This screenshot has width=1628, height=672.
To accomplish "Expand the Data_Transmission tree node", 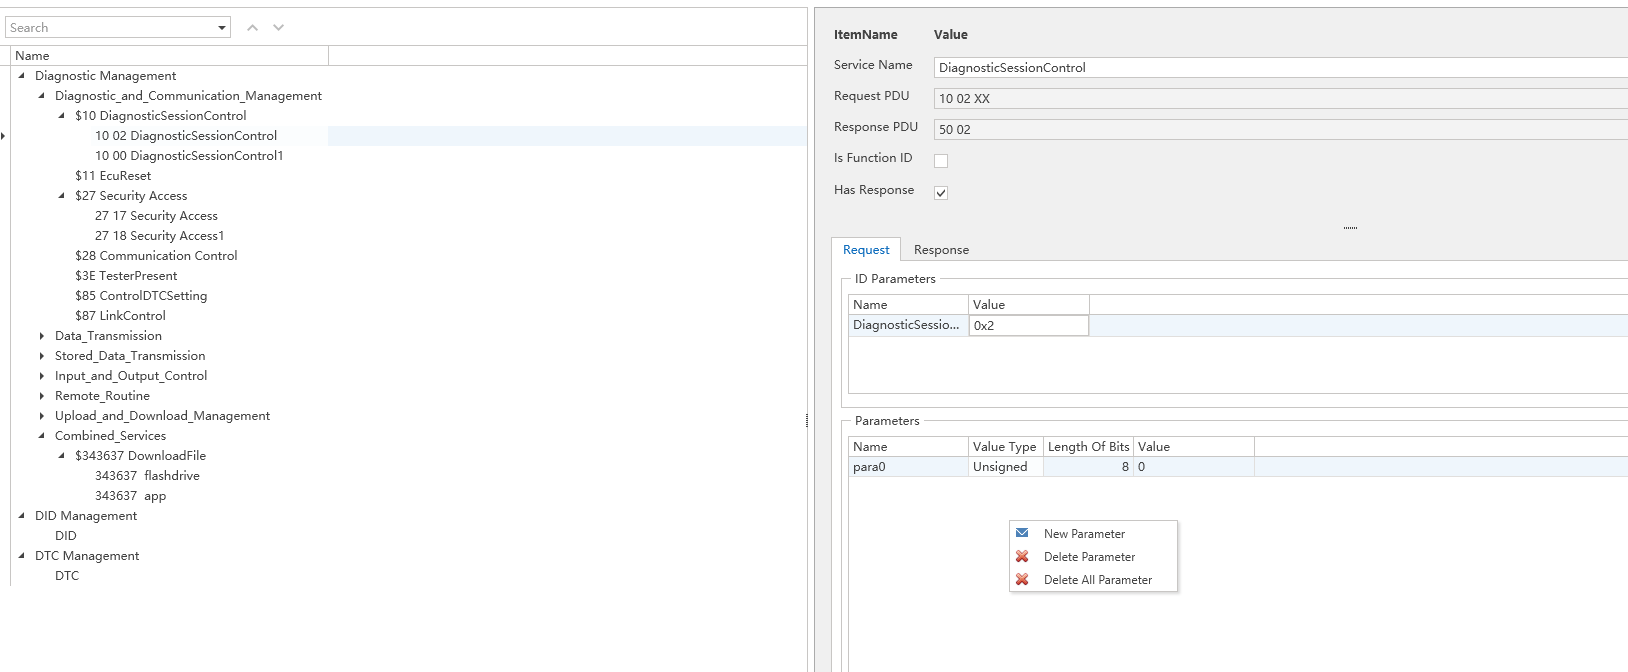I will (42, 336).
